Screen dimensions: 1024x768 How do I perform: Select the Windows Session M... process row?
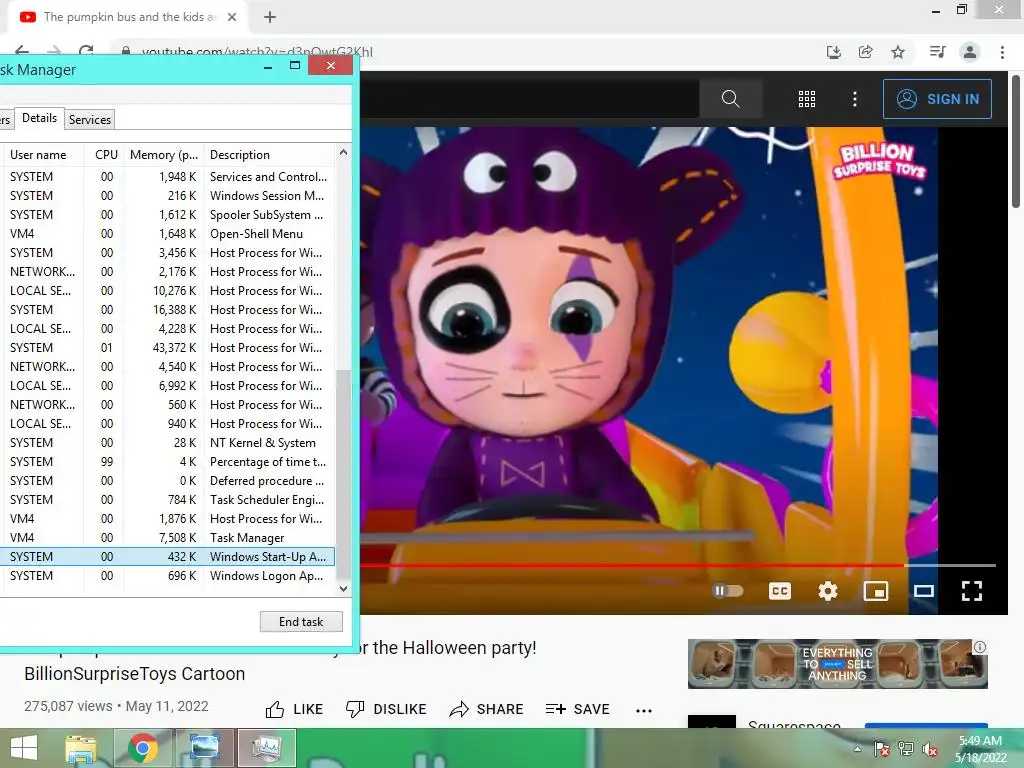[167, 196]
